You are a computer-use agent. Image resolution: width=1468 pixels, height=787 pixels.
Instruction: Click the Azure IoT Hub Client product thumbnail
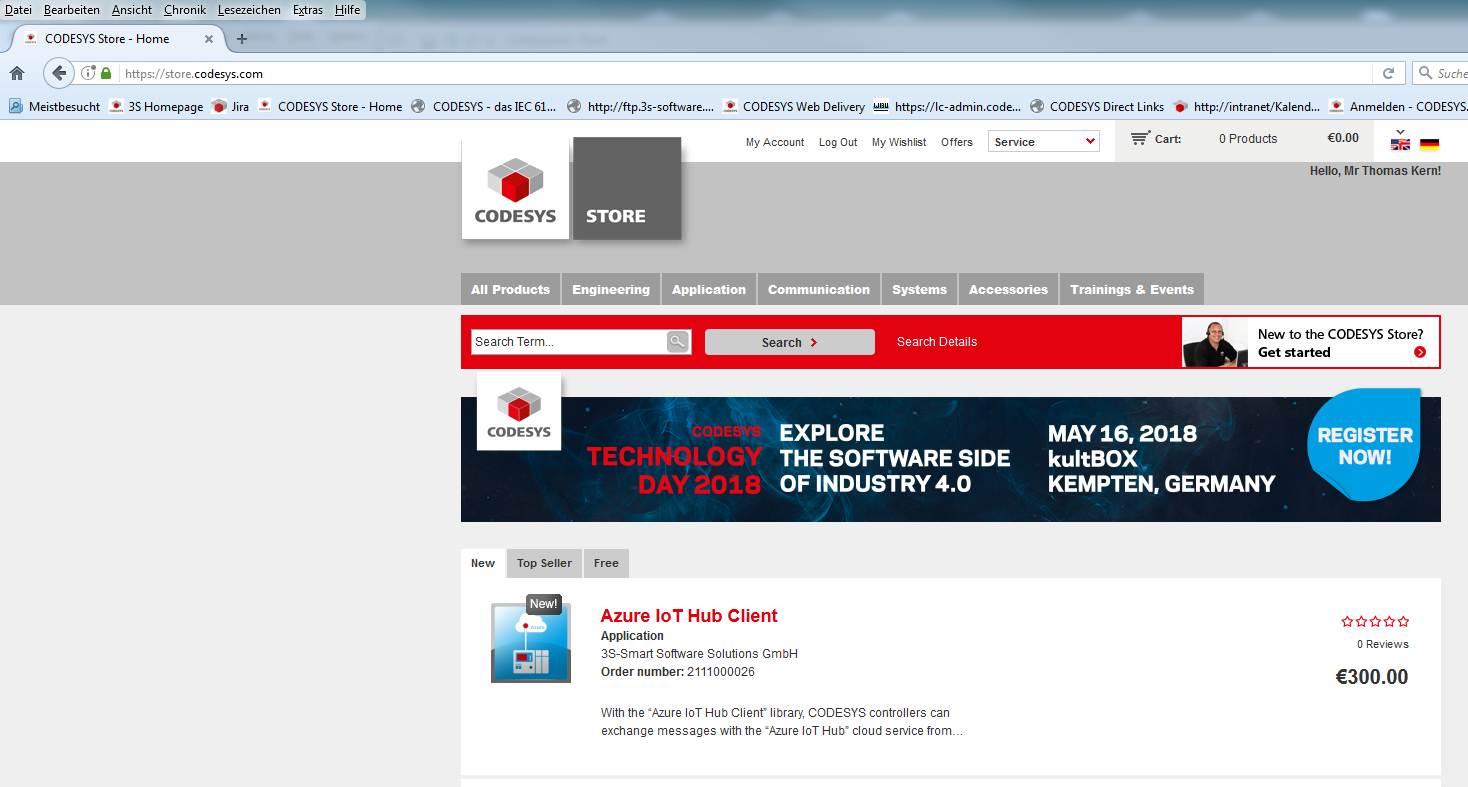pyautogui.click(x=531, y=643)
